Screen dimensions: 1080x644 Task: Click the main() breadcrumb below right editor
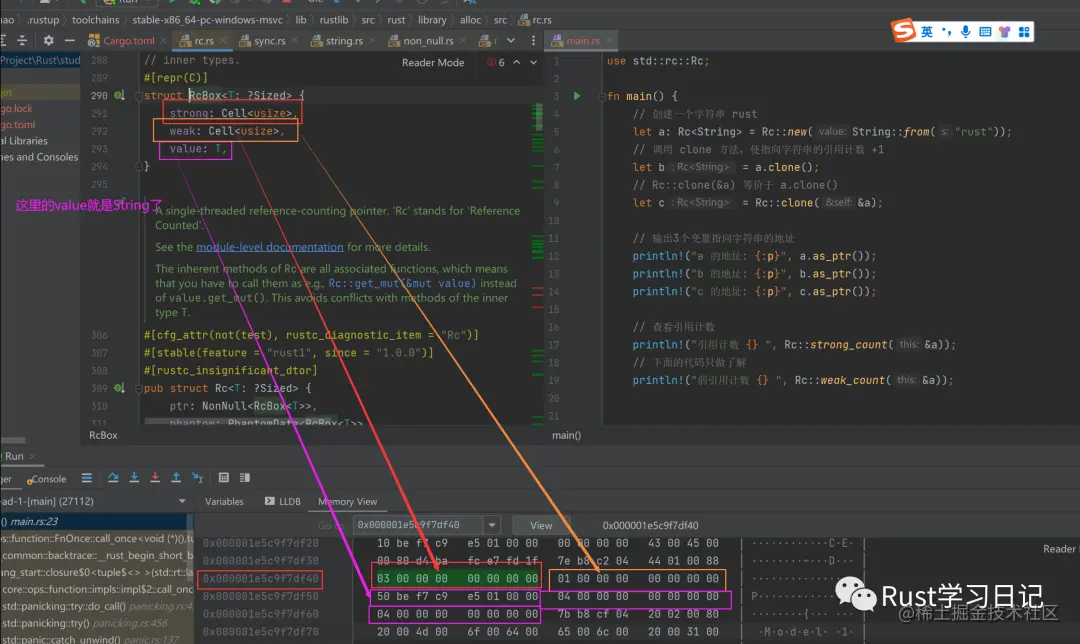click(x=566, y=435)
